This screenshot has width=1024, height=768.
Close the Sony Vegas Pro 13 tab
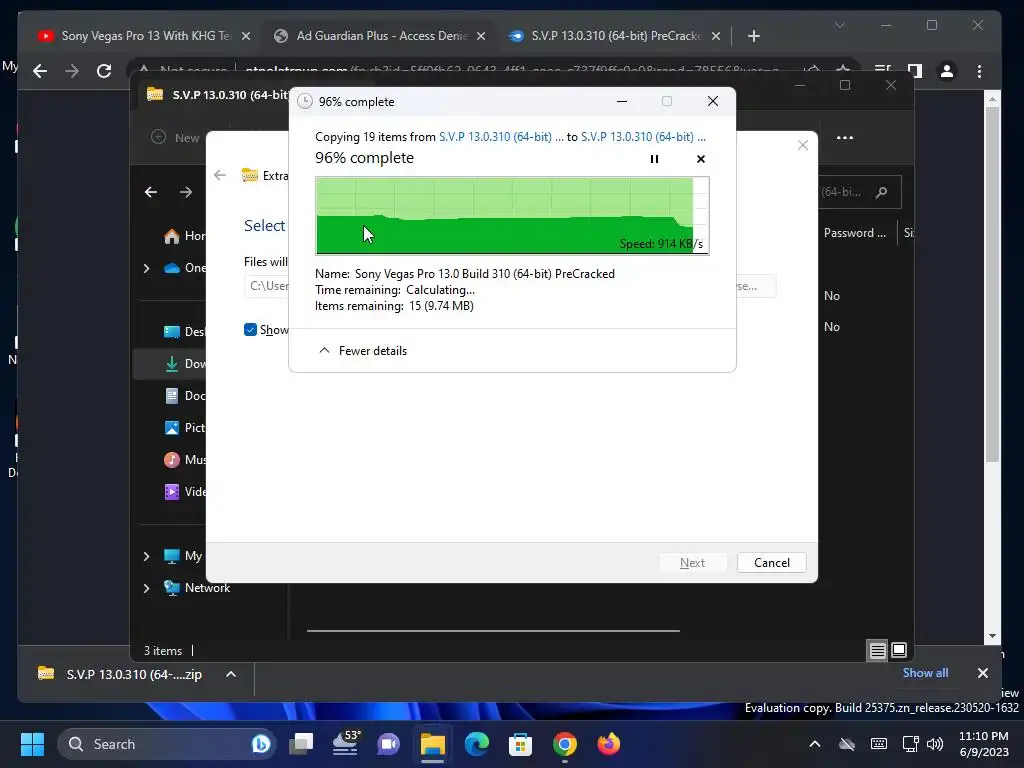(x=246, y=36)
